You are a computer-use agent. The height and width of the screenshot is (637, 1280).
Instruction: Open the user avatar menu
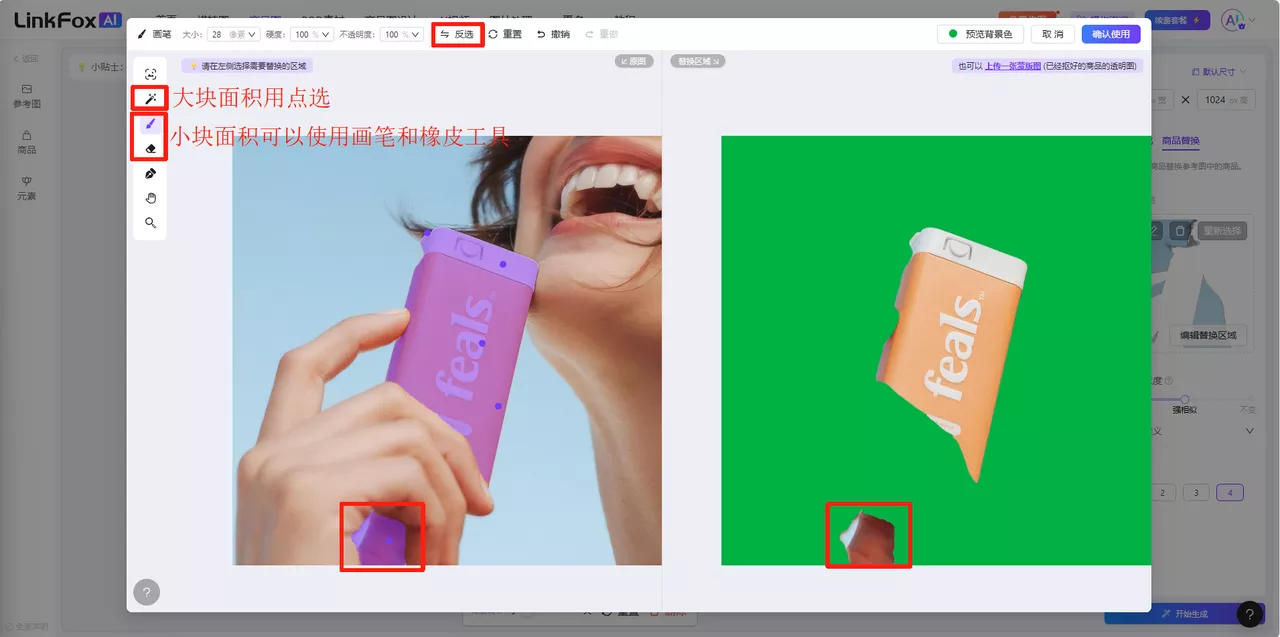click(x=1237, y=20)
